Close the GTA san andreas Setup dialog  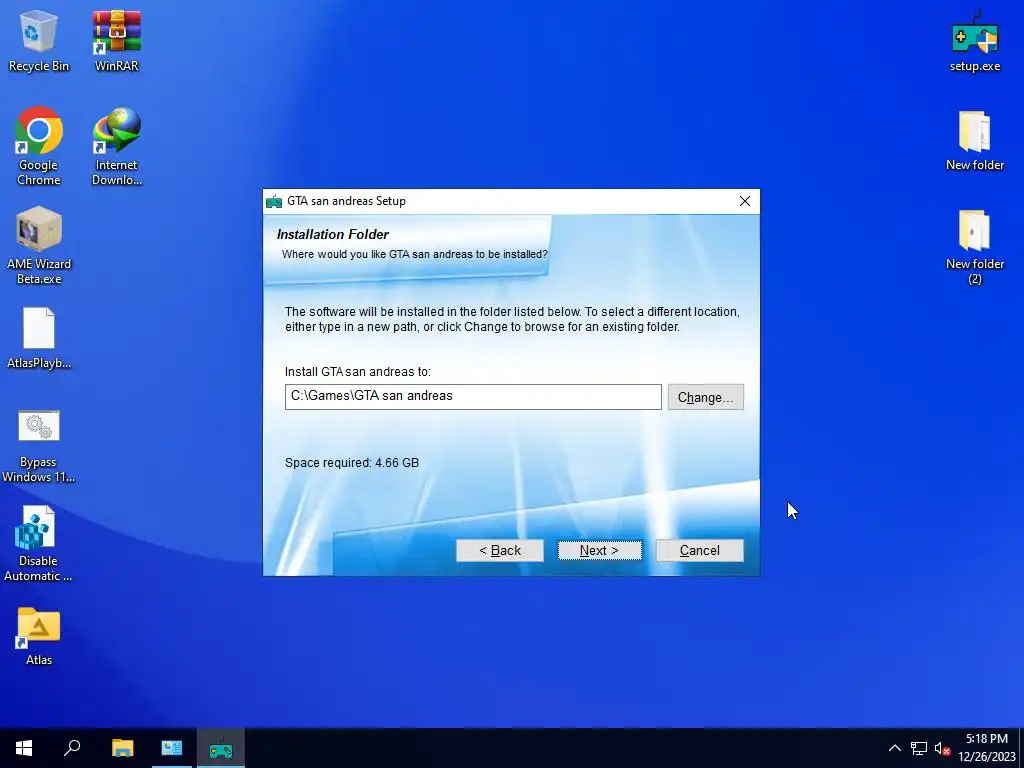[744, 201]
